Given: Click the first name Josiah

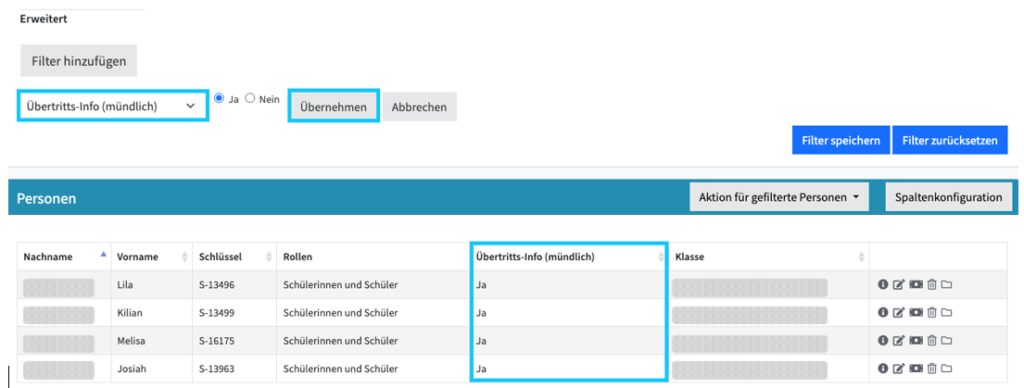Looking at the screenshot, I should click(131, 369).
